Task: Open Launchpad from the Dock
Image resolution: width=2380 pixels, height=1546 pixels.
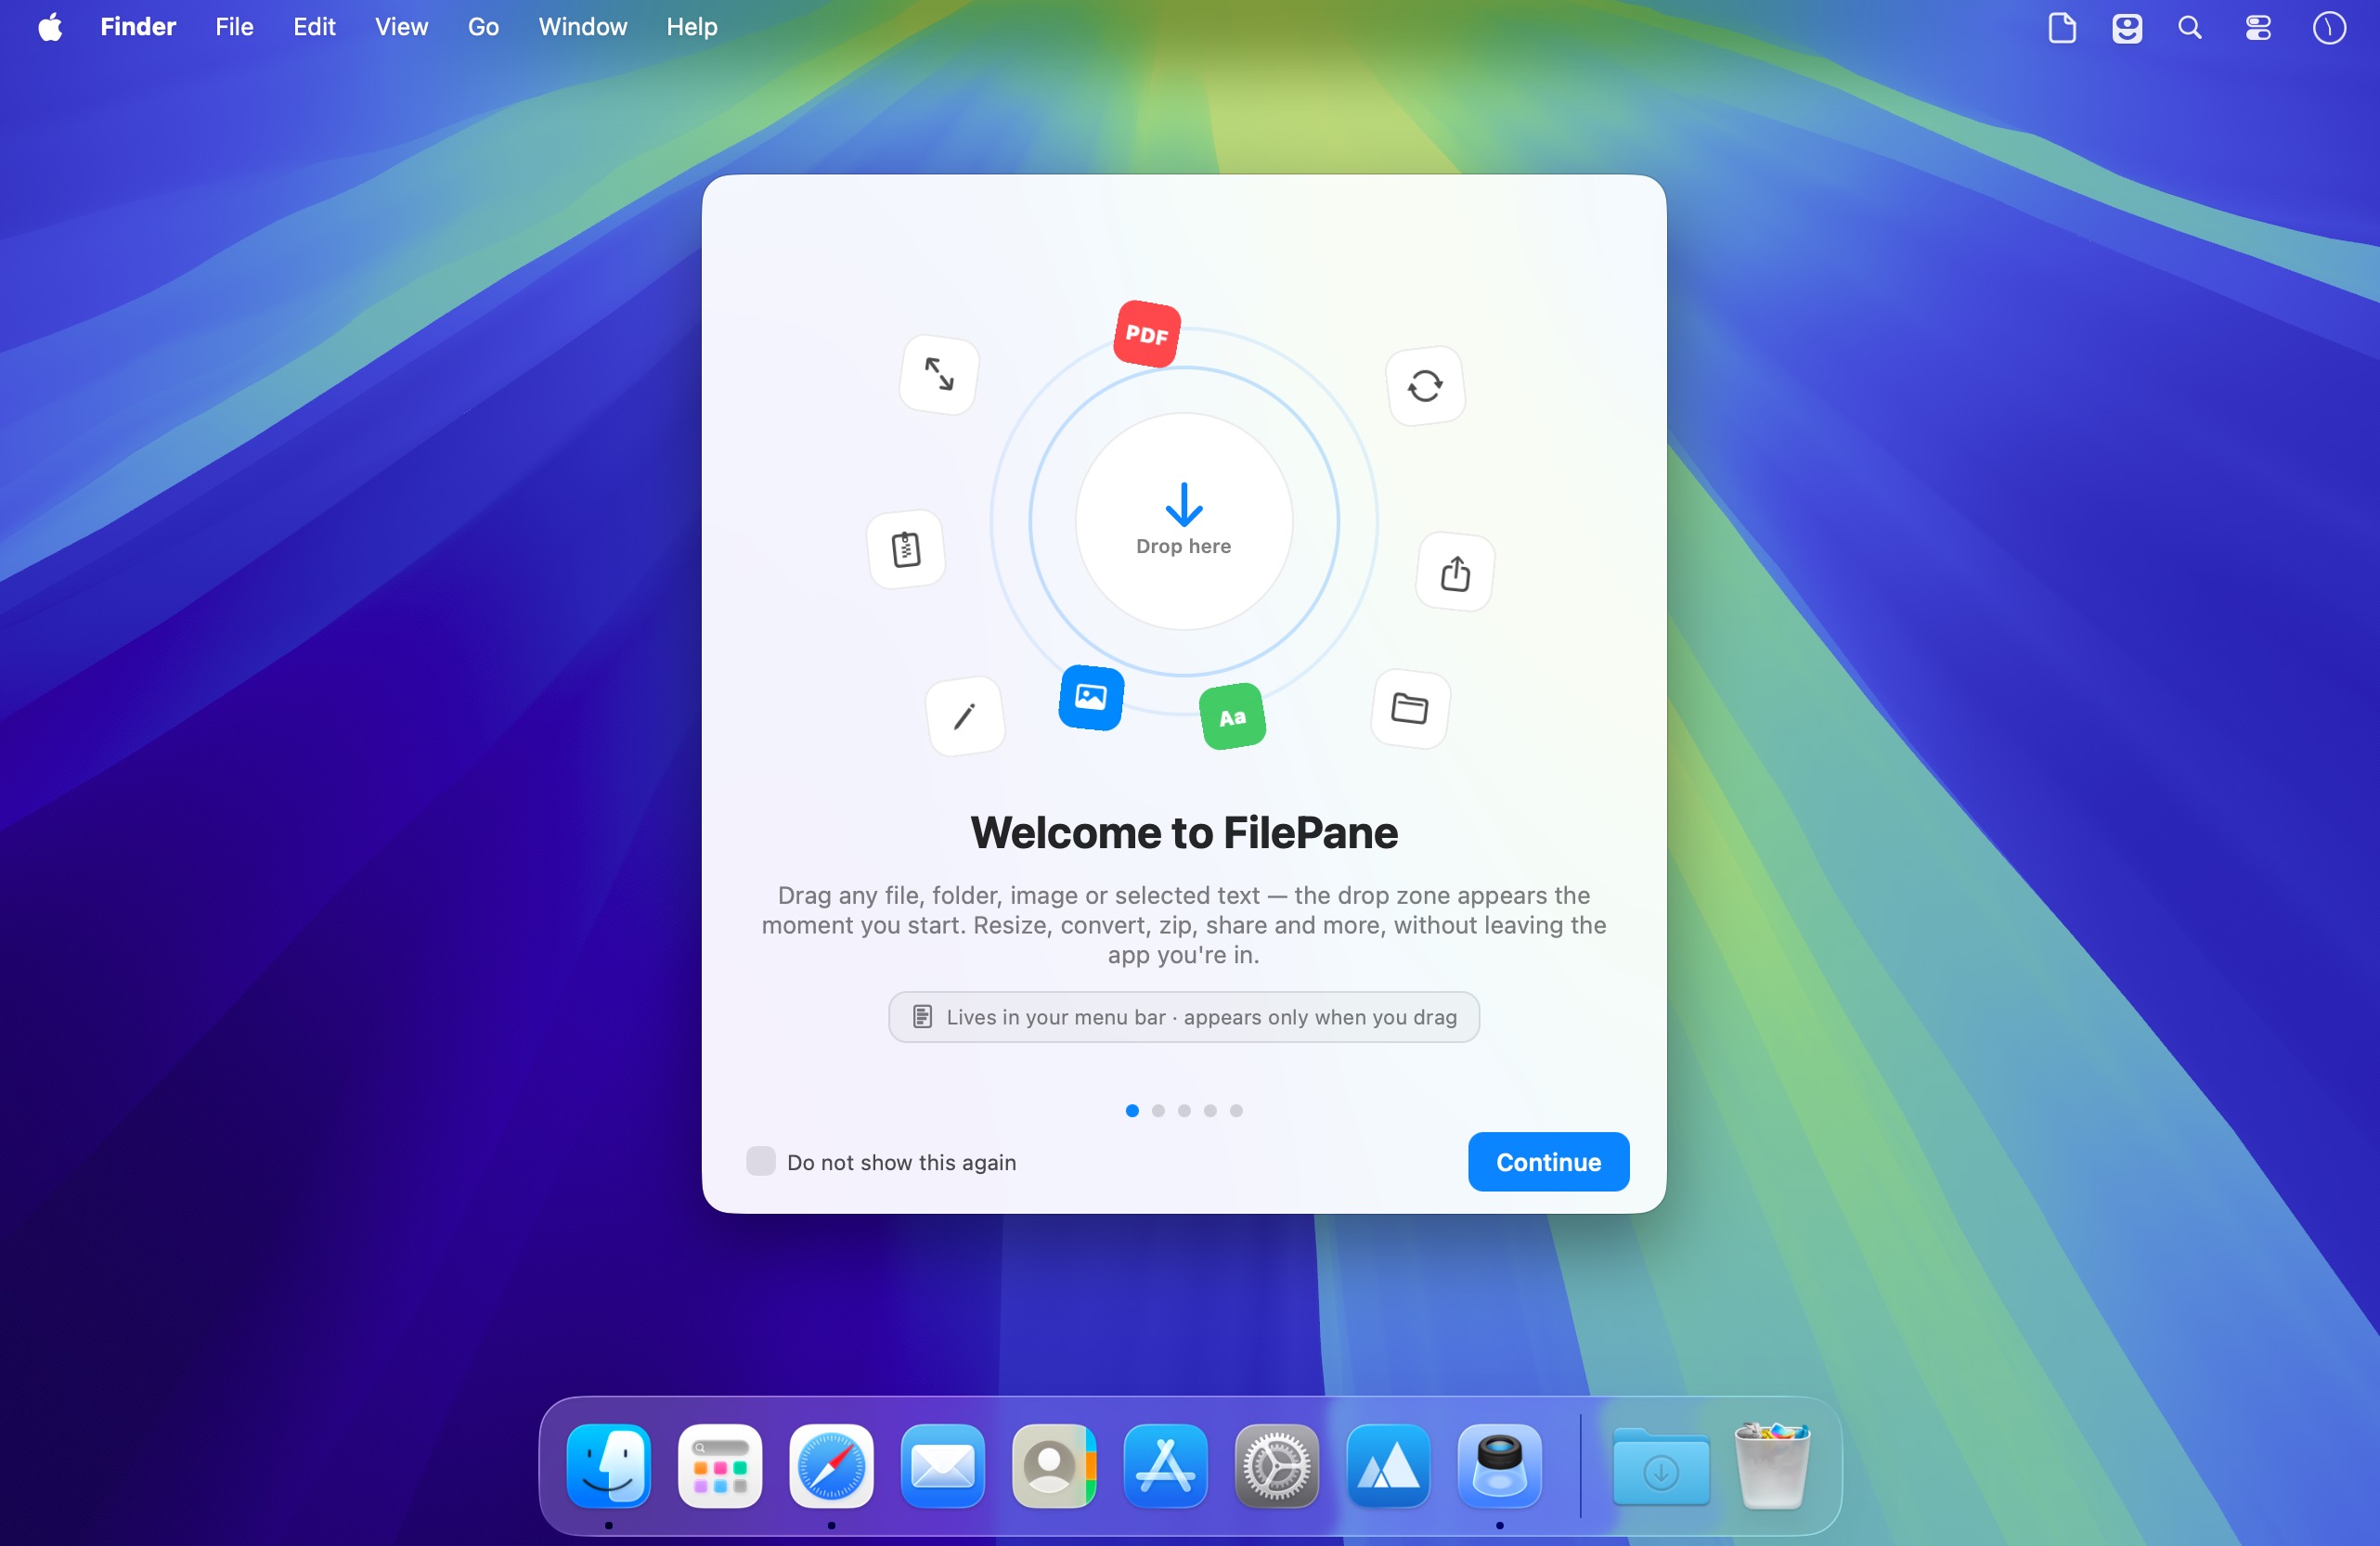Action: coord(720,1465)
